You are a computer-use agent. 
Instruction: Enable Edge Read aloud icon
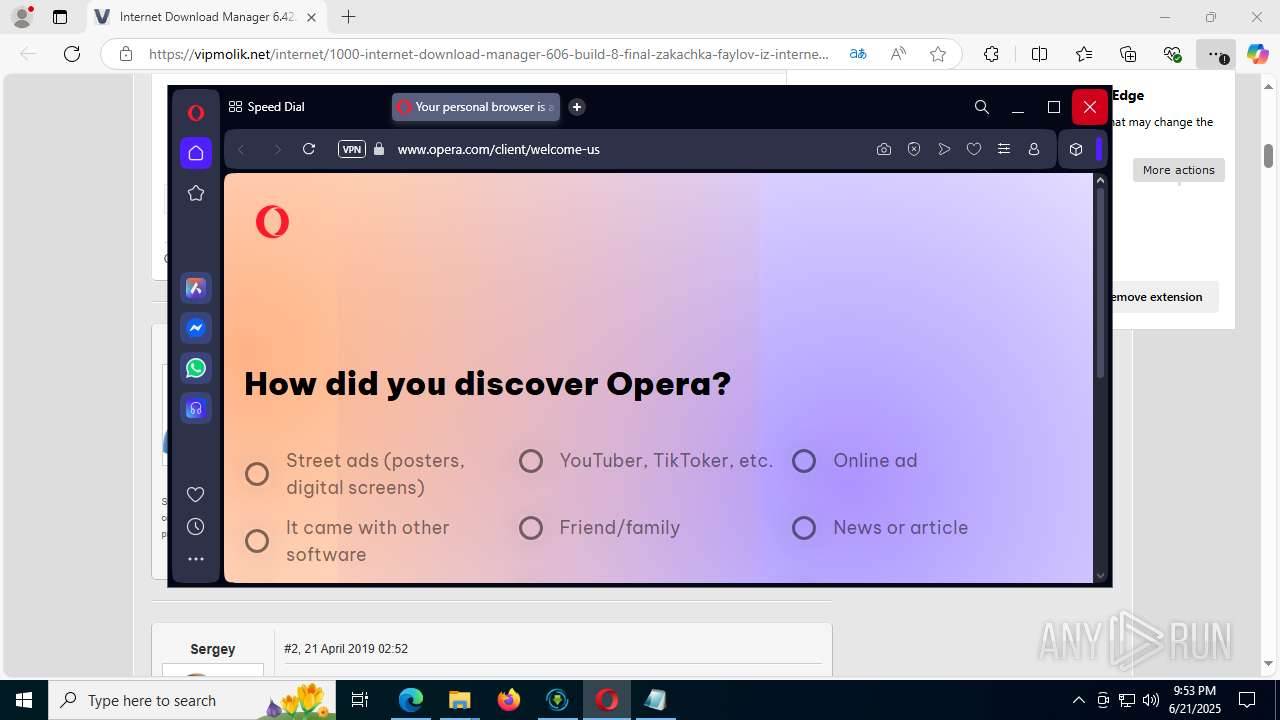[898, 54]
